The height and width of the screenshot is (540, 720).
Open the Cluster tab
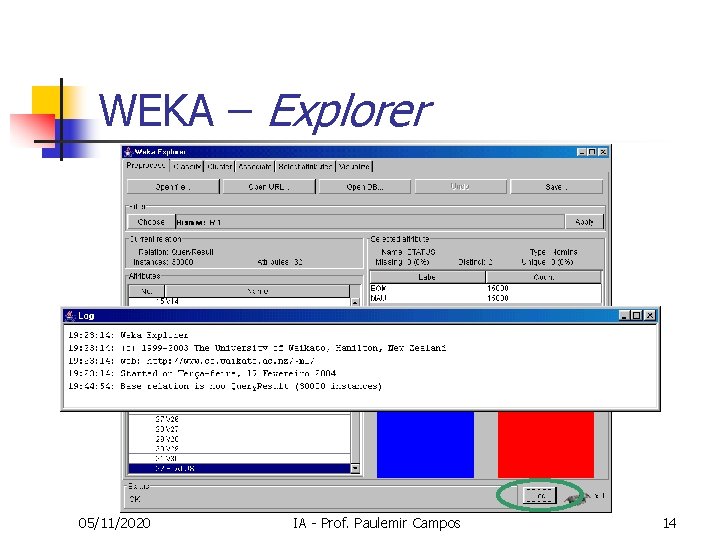click(219, 166)
